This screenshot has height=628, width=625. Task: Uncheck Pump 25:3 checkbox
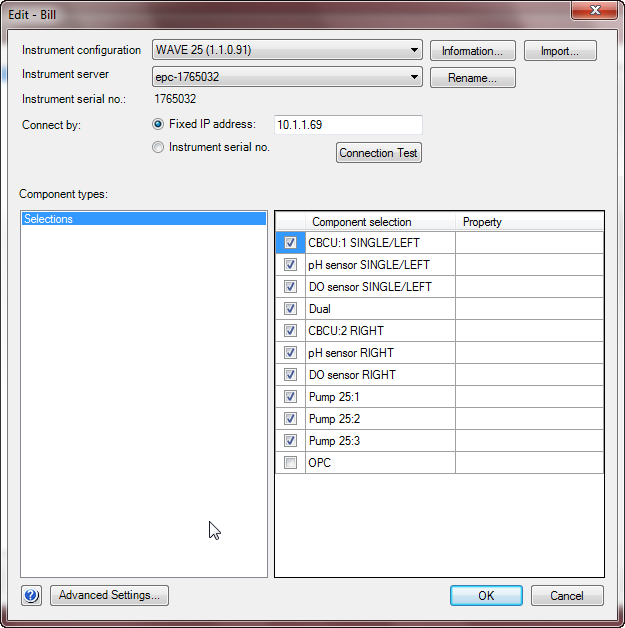[290, 441]
